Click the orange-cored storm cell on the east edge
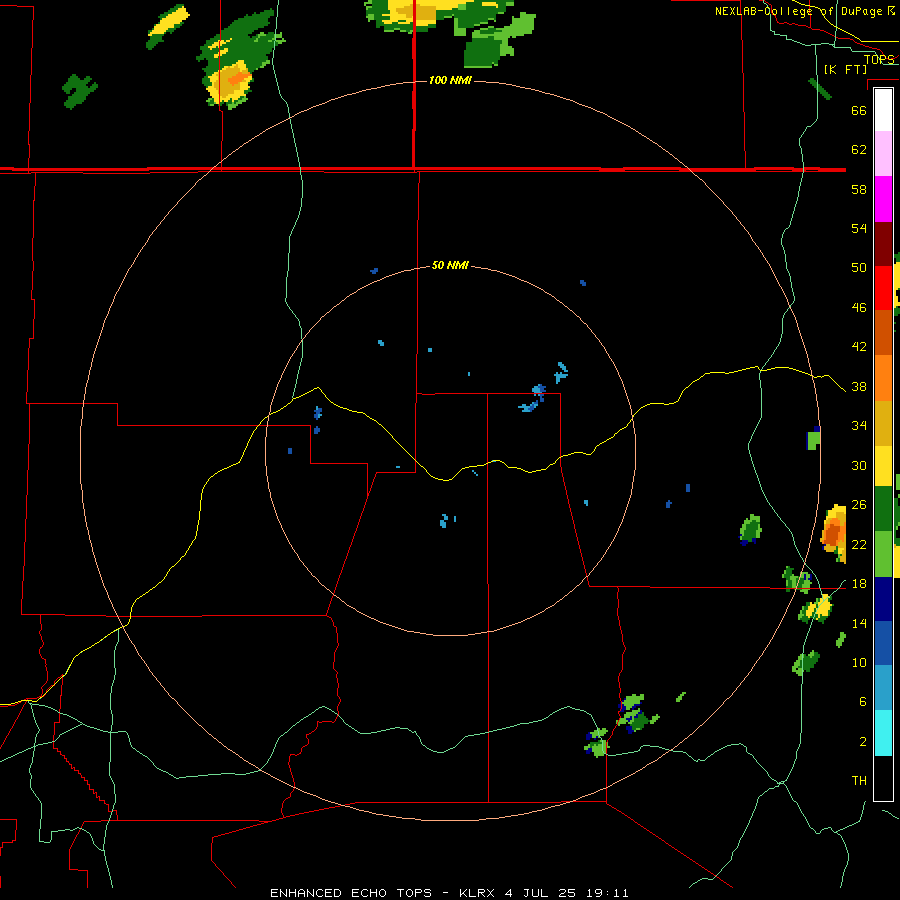 (833, 532)
